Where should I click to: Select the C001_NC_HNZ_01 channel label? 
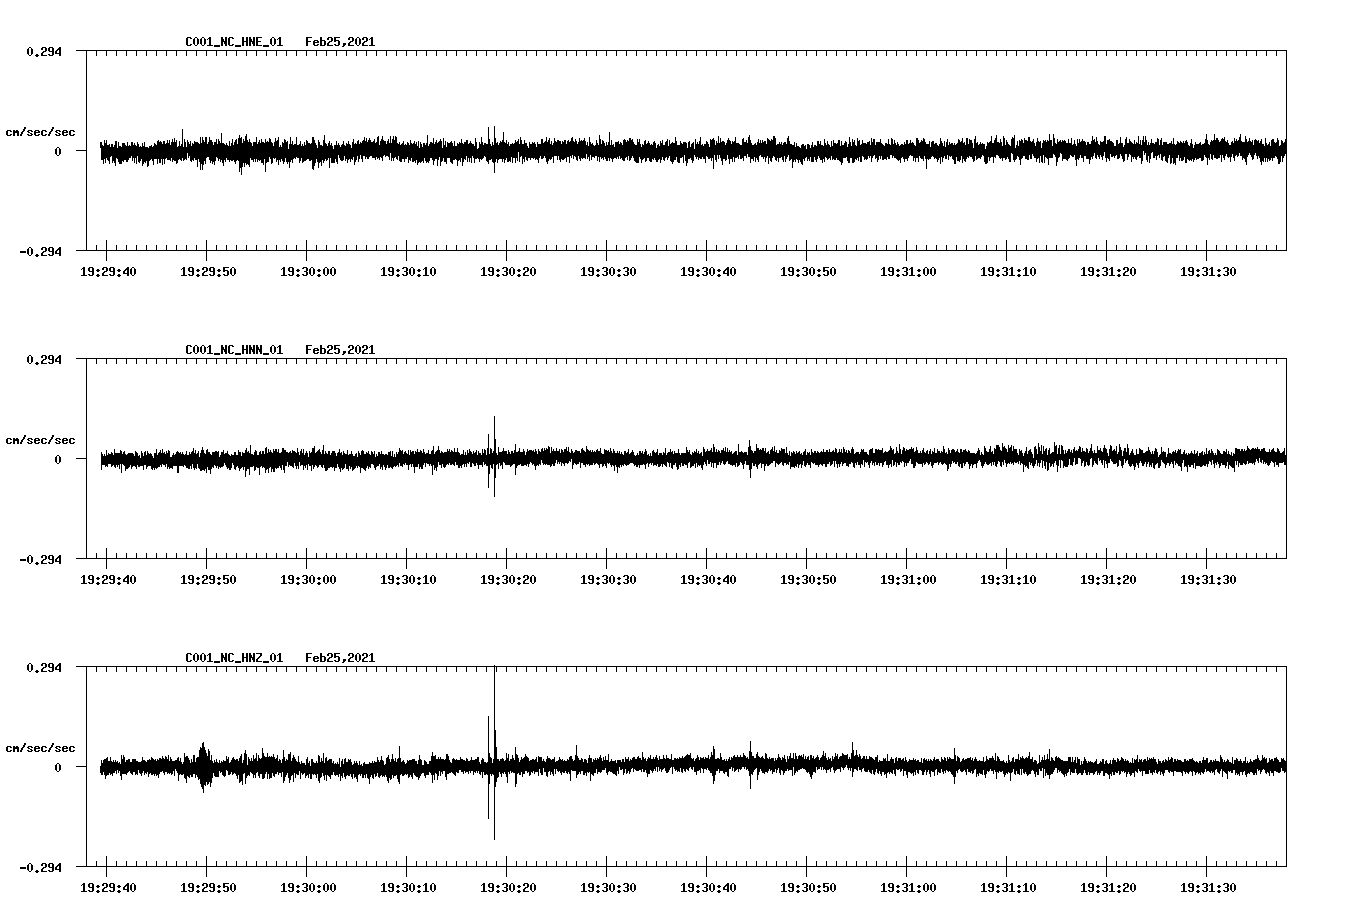pos(233,656)
